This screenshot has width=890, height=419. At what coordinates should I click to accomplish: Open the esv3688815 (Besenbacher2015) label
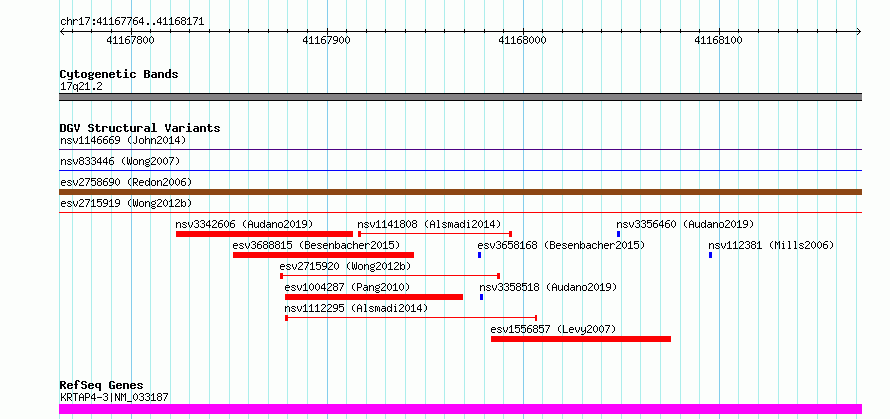(x=316, y=245)
